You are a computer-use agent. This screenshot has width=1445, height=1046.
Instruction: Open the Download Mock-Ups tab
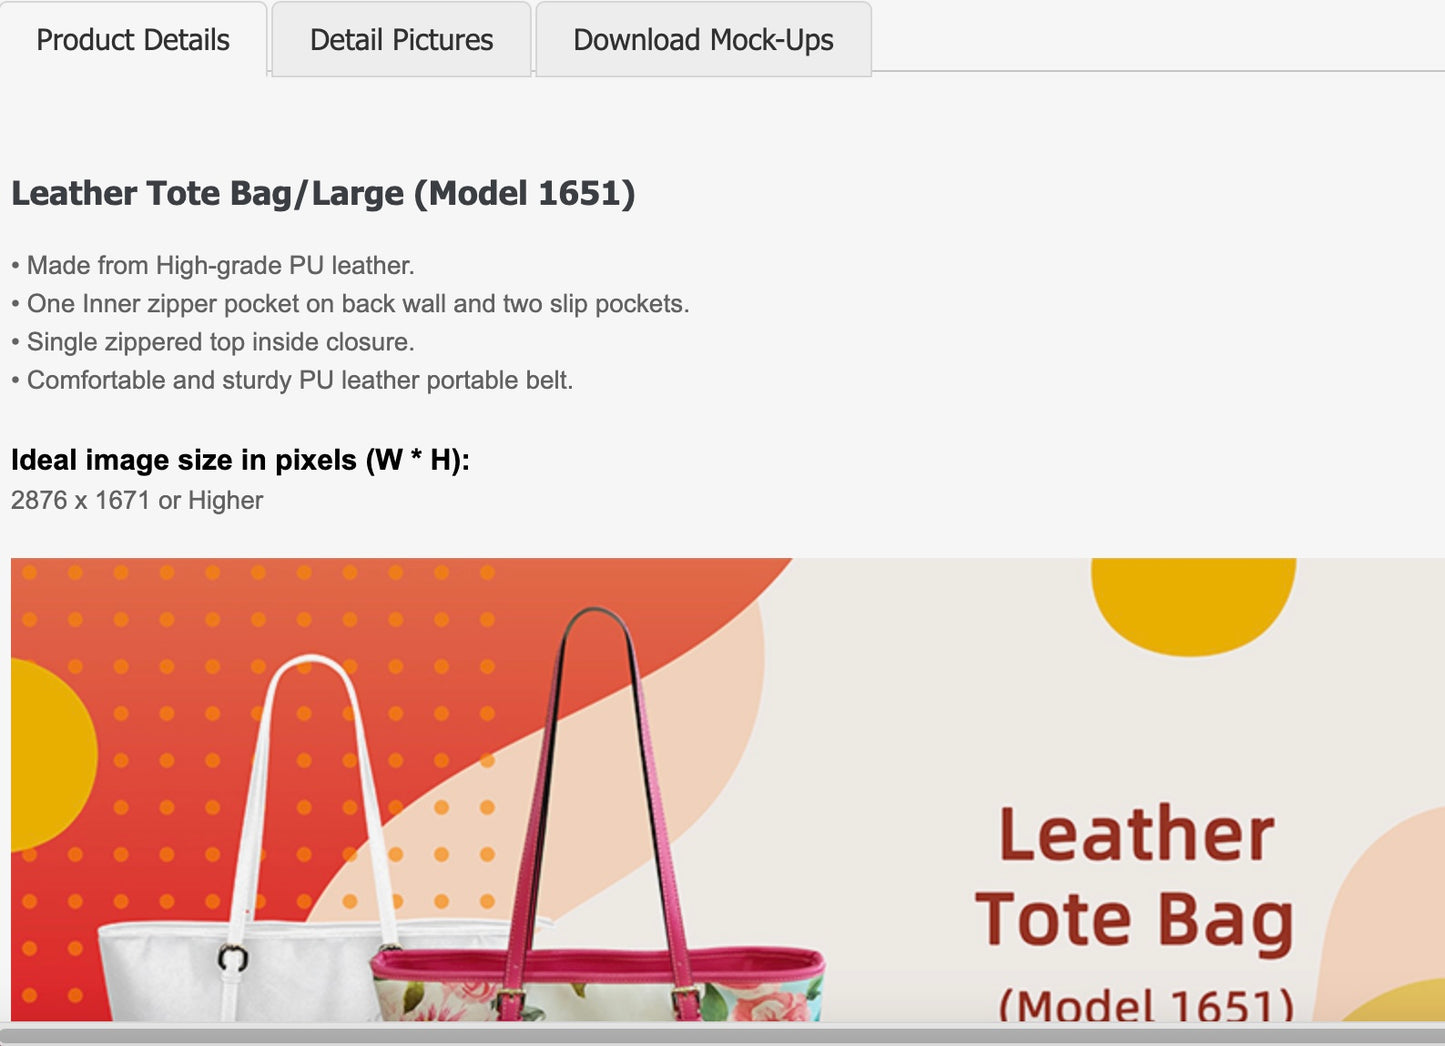[702, 39]
